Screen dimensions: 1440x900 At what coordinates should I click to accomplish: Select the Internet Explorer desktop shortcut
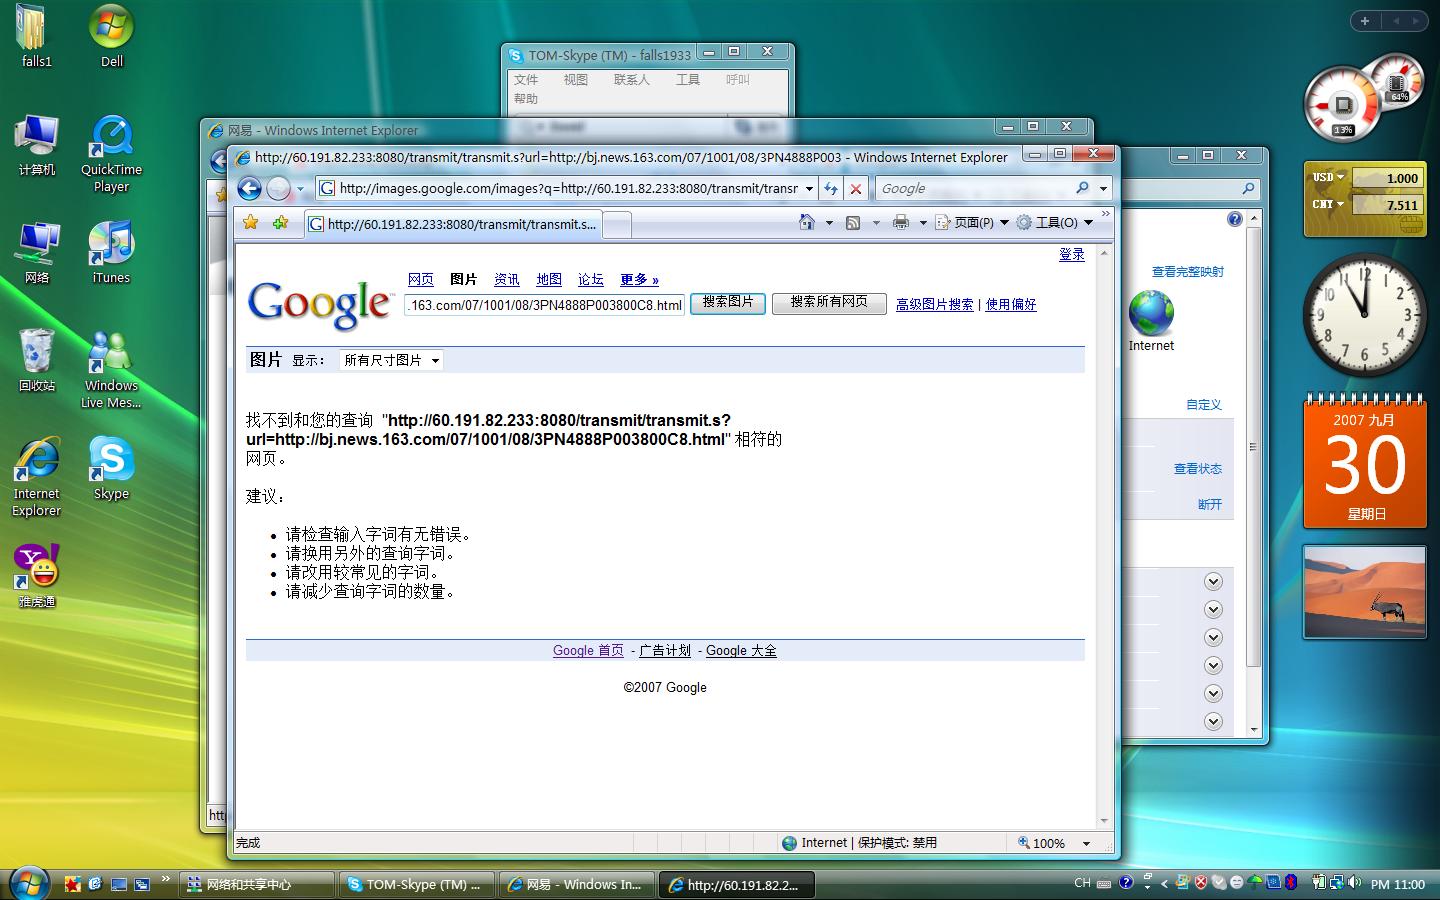click(37, 477)
